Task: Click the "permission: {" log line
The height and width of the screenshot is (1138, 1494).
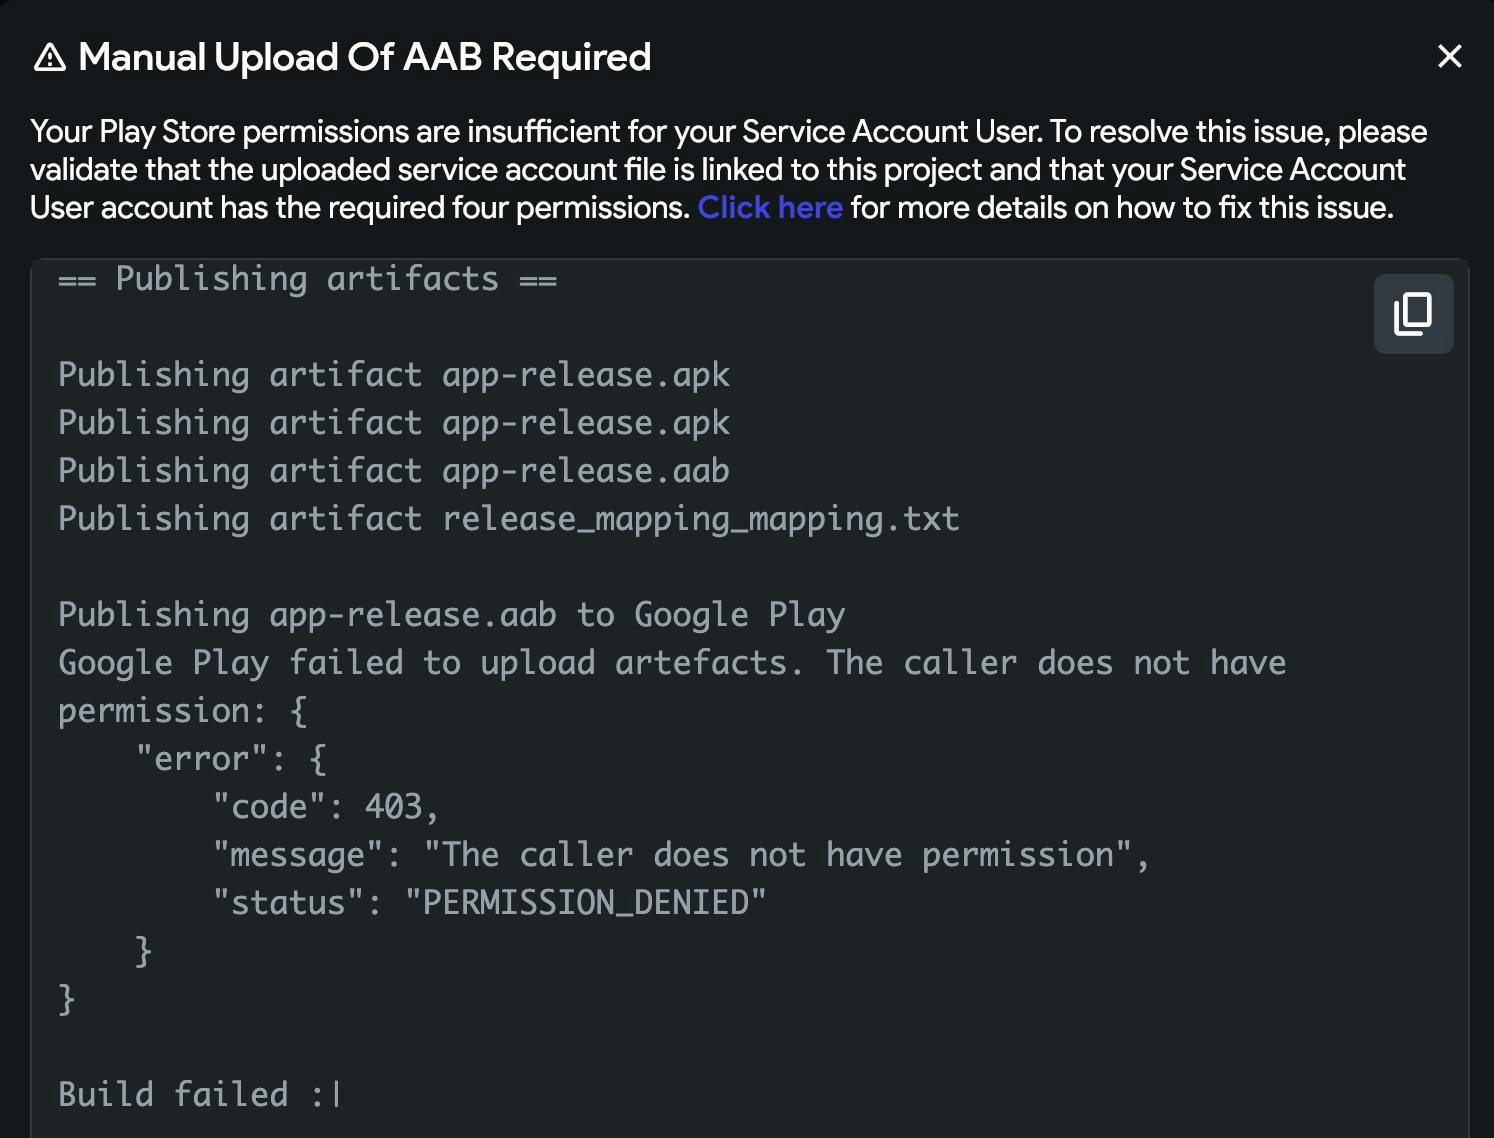Action: point(182,711)
